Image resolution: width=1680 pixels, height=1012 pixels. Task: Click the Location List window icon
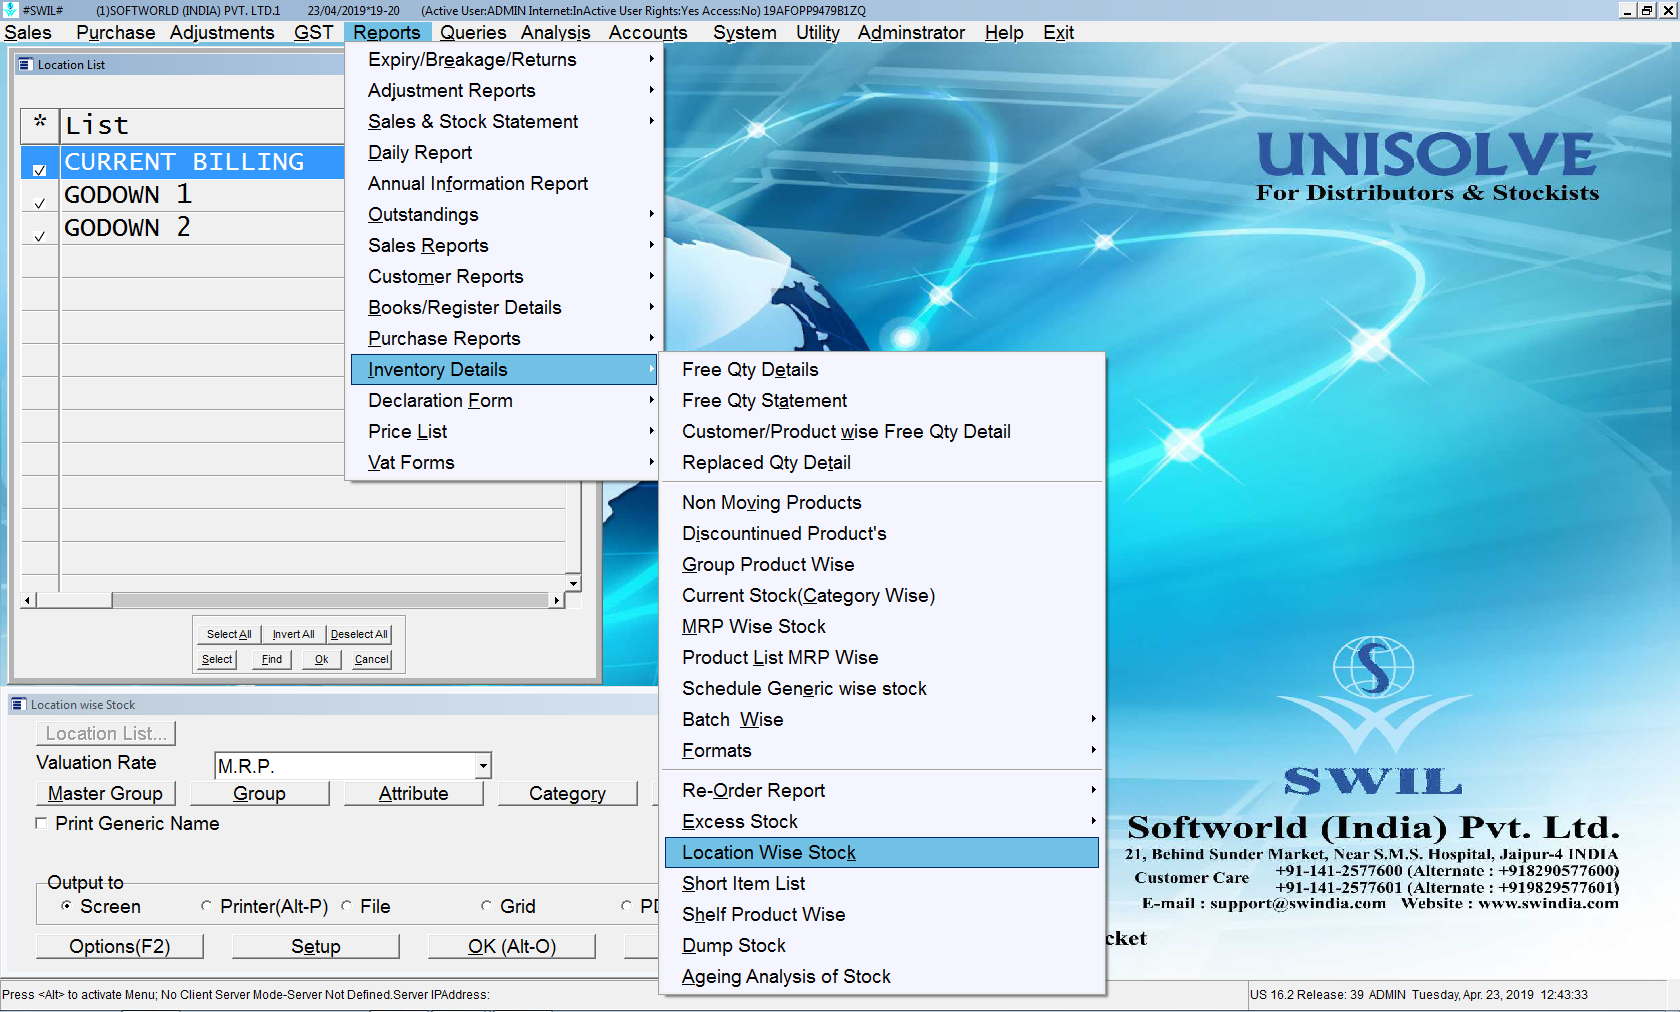(26, 64)
